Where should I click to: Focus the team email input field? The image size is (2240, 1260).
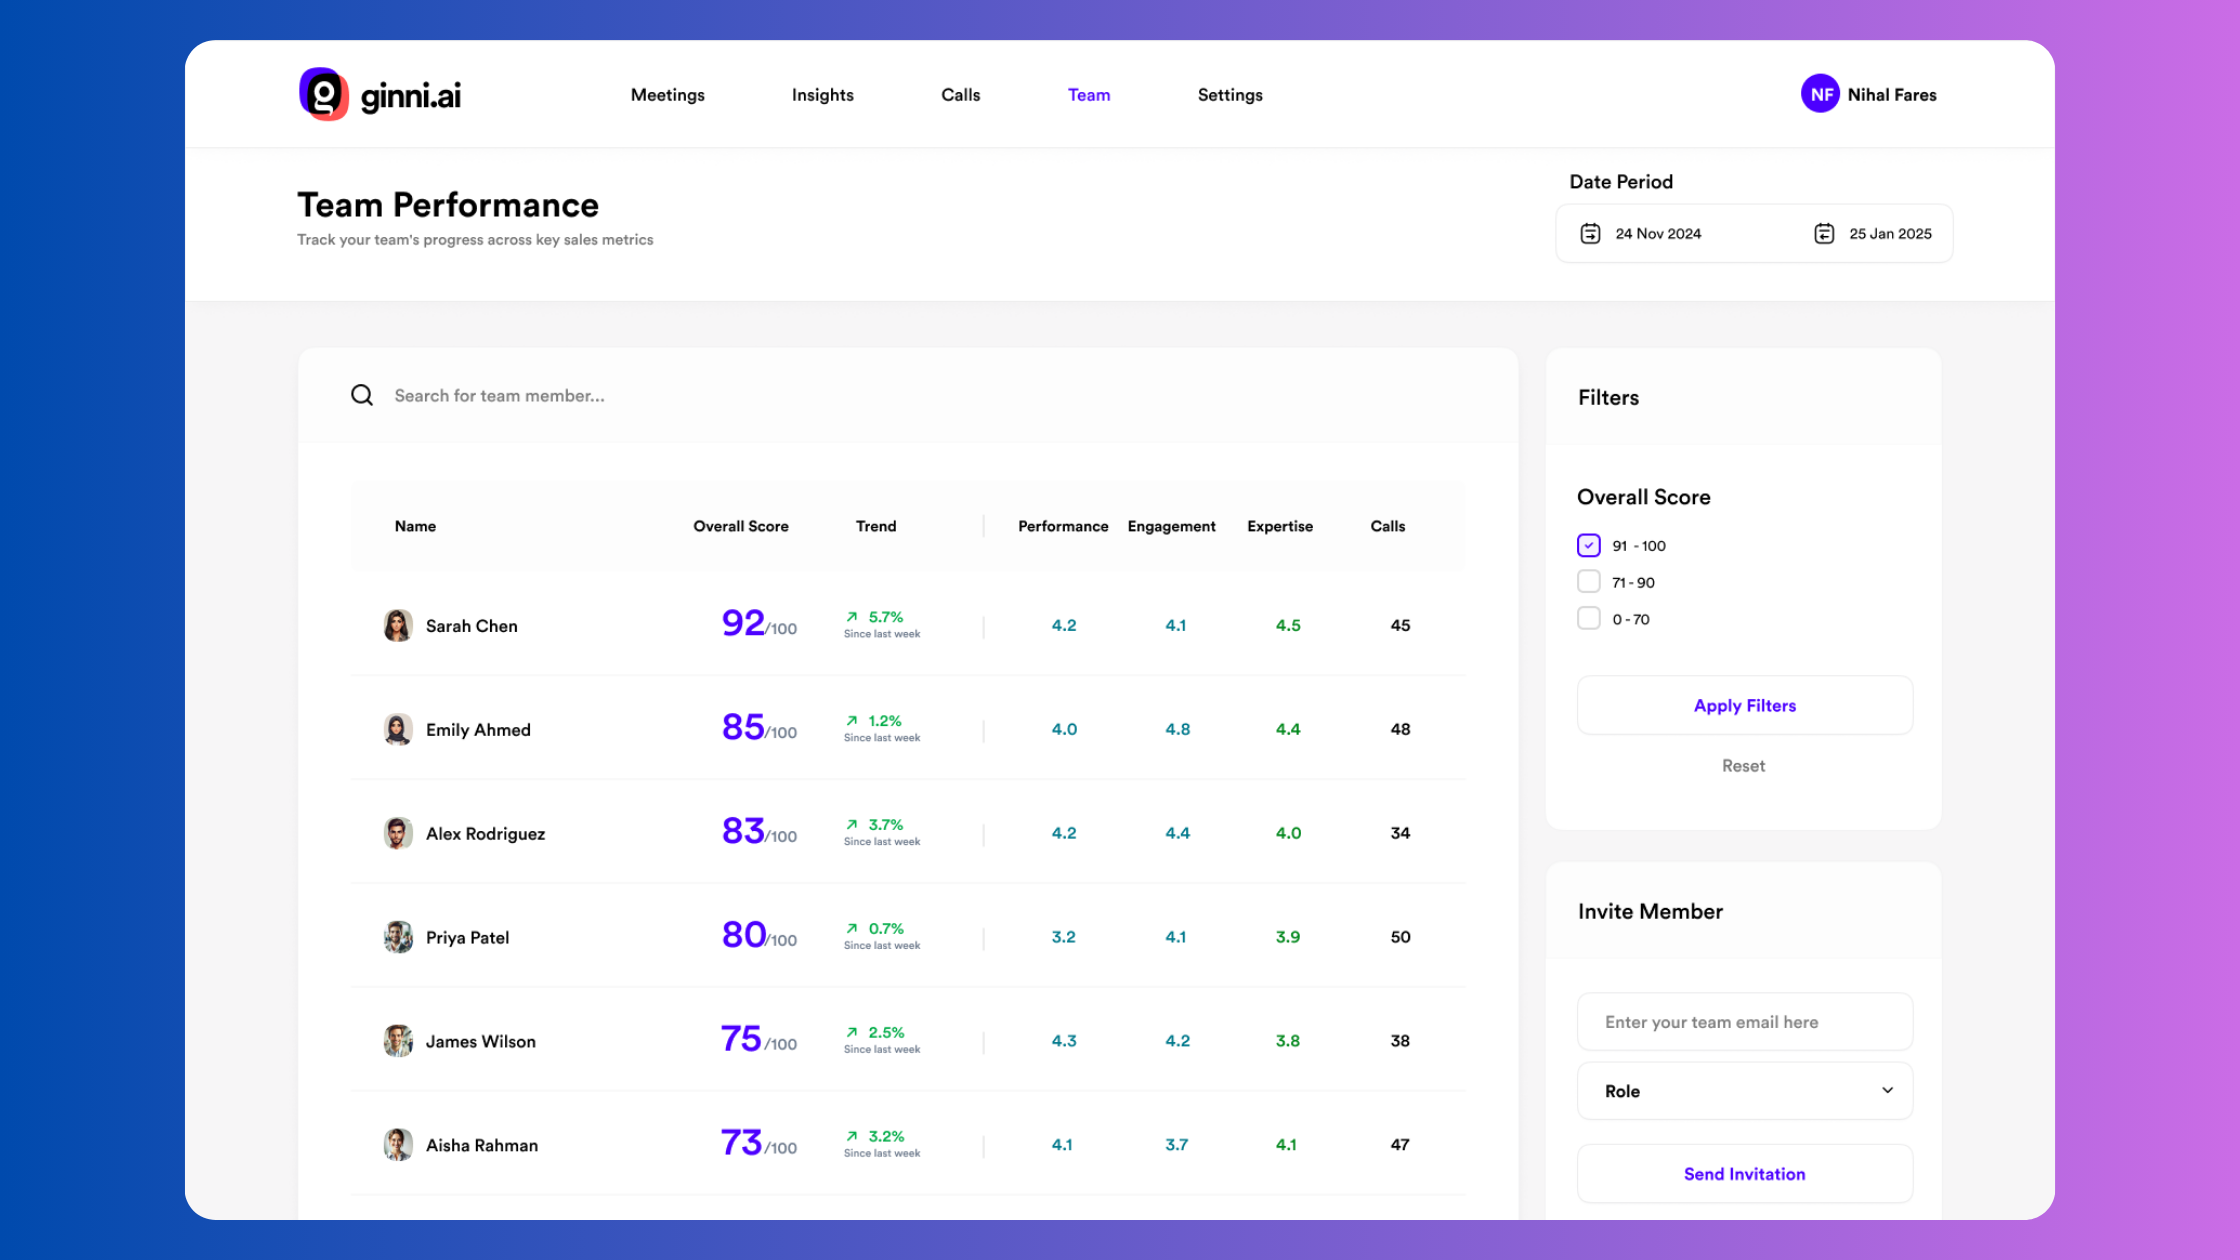point(1745,1022)
